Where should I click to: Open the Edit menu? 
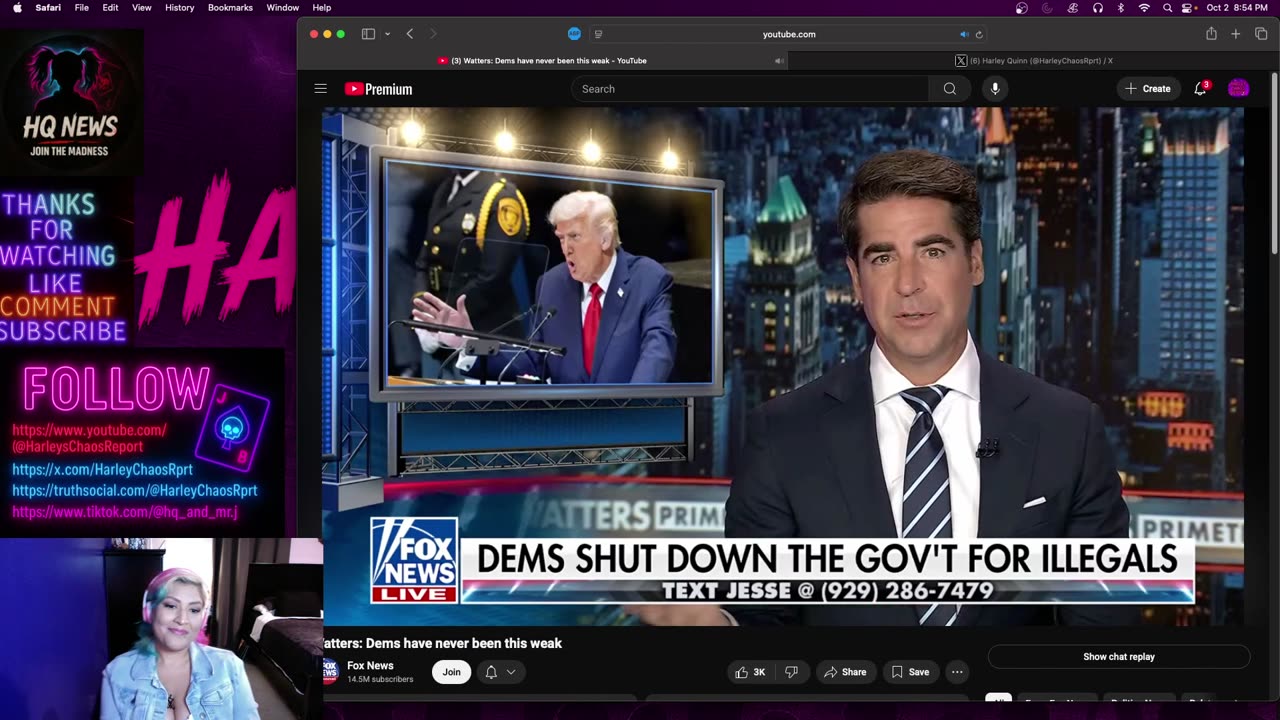tap(110, 8)
